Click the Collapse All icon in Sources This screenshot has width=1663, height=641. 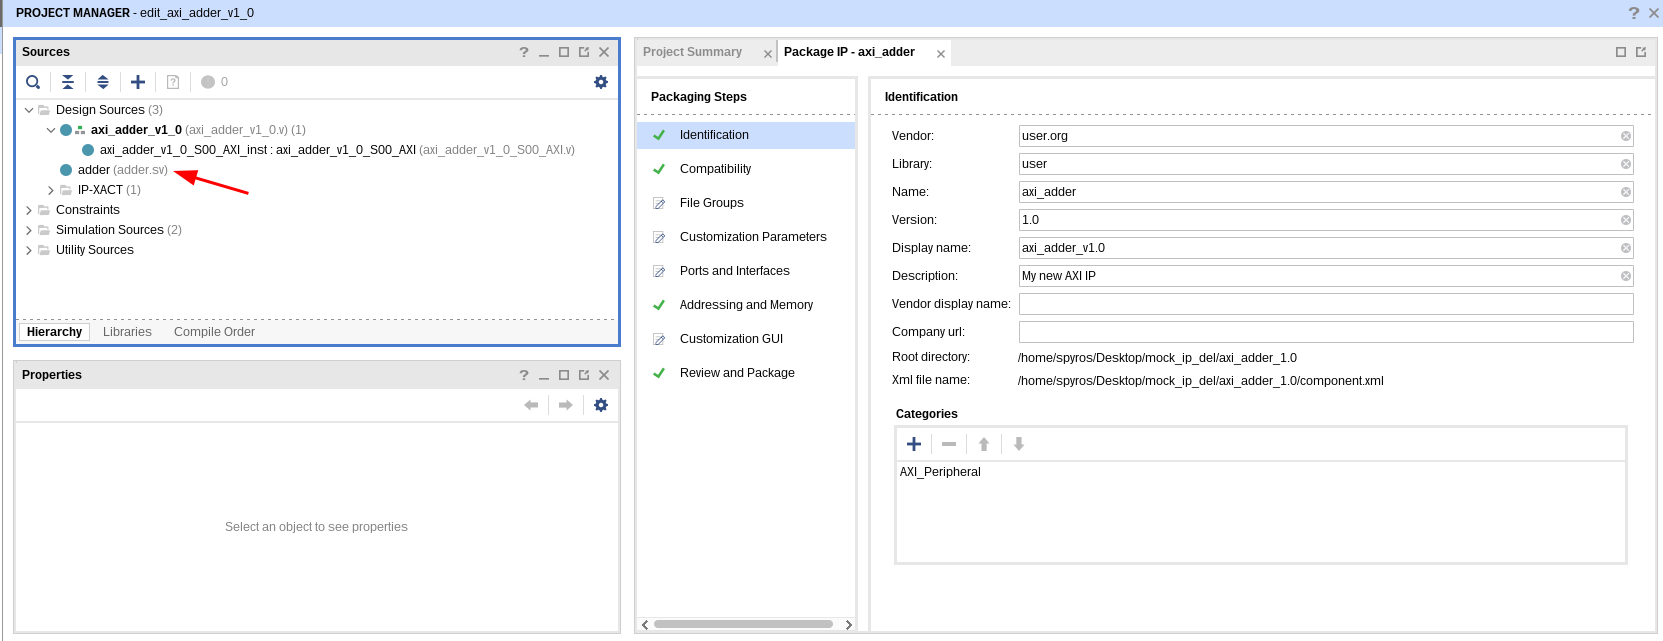point(68,82)
